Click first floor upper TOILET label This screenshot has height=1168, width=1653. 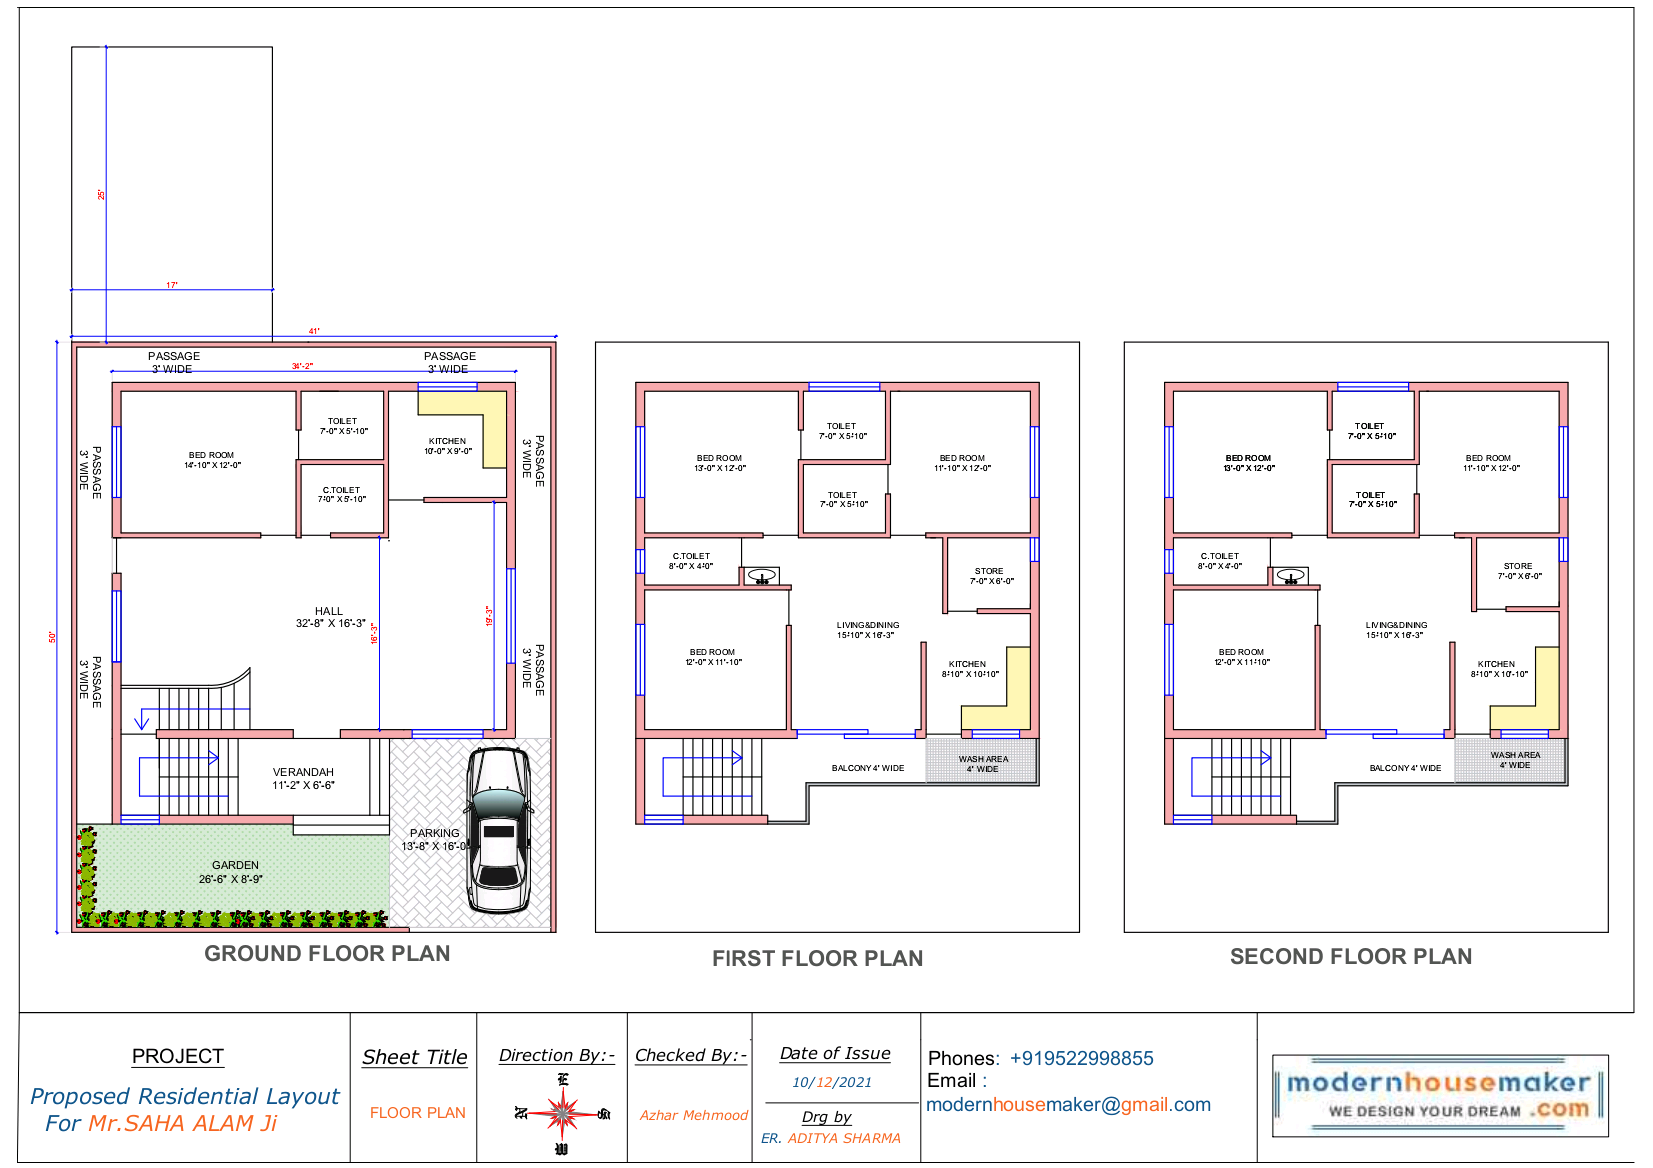click(842, 431)
